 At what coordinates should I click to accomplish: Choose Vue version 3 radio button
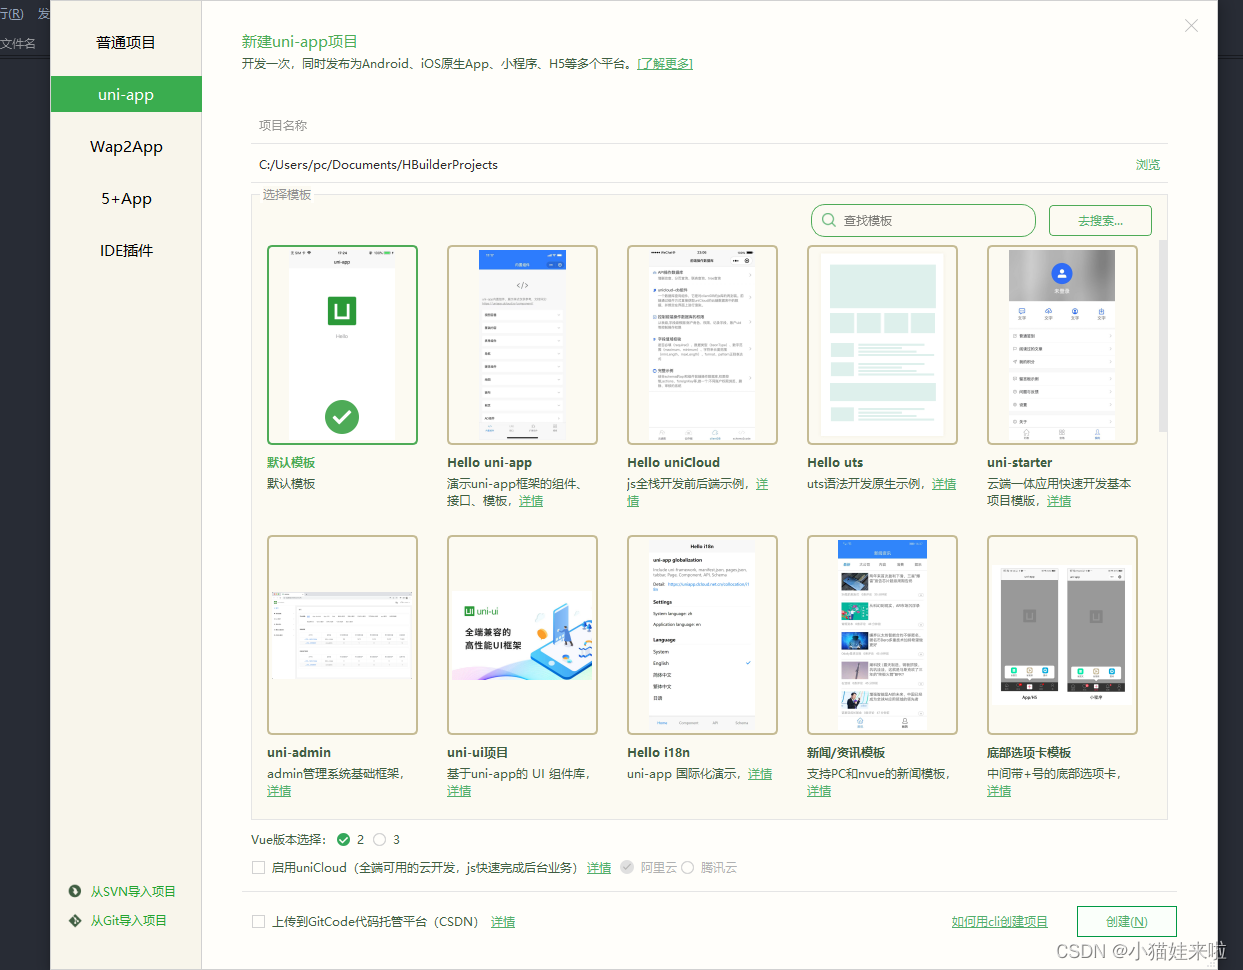380,840
